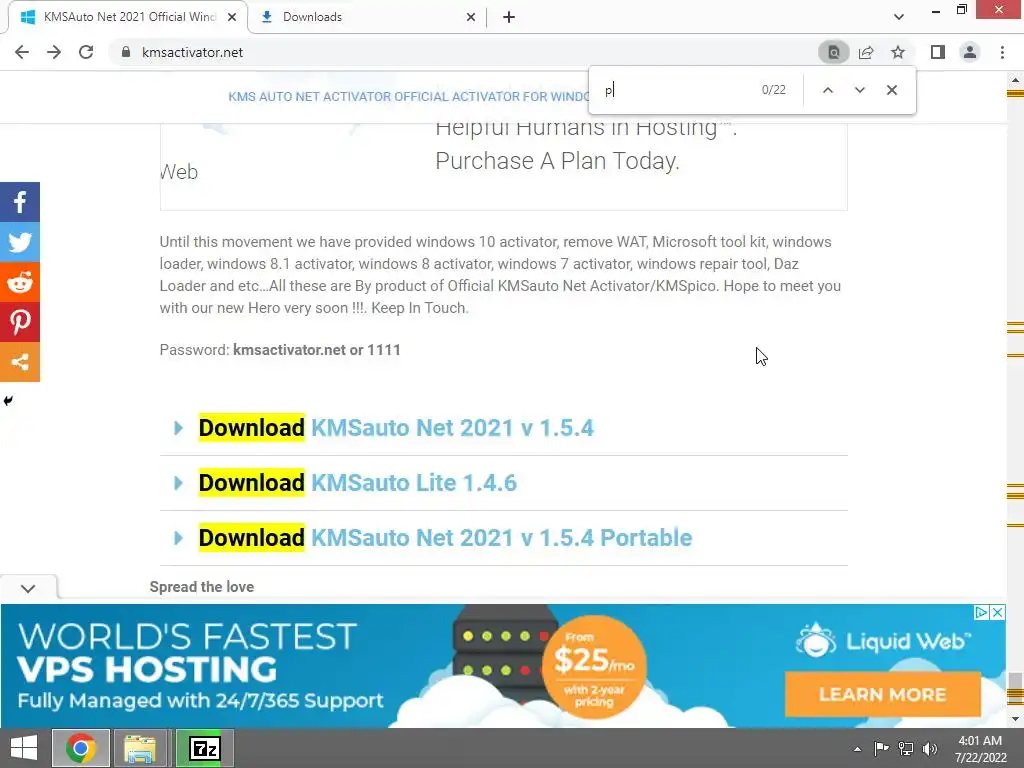Screen dimensions: 1024x768
Task: Share page on Reddit
Action: click(x=20, y=281)
